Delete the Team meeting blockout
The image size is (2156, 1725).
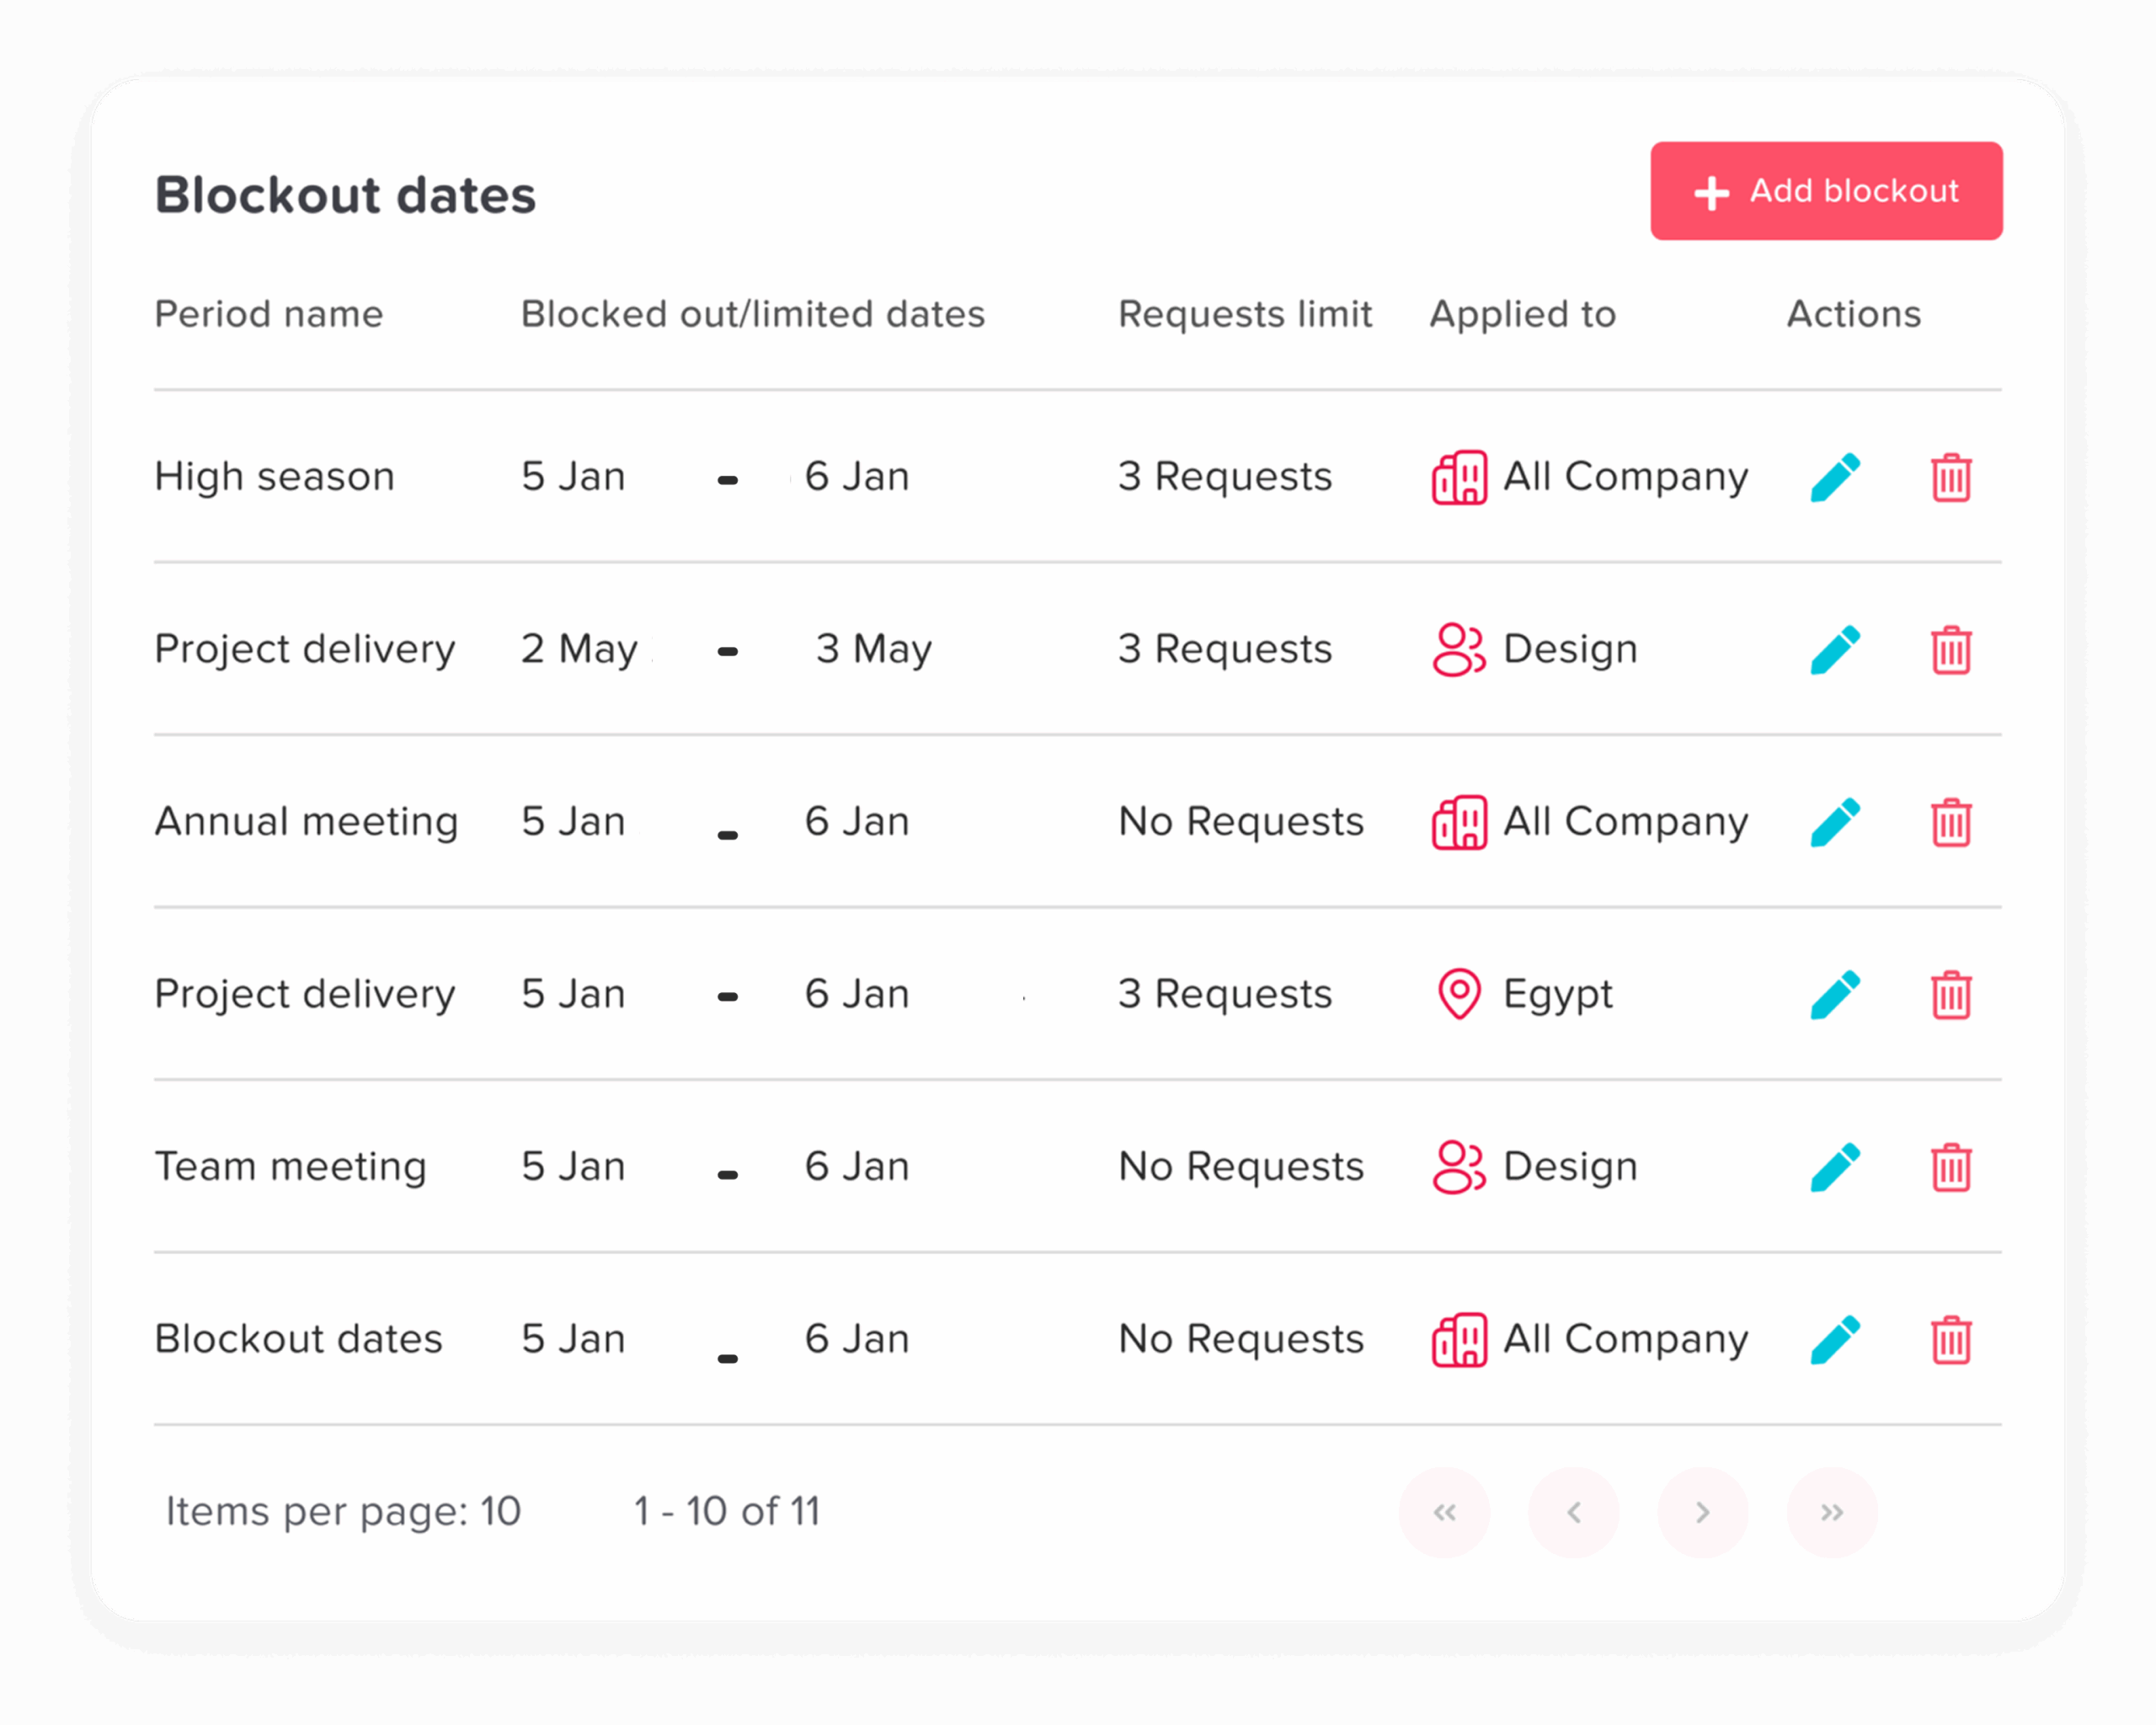[x=1950, y=1167]
